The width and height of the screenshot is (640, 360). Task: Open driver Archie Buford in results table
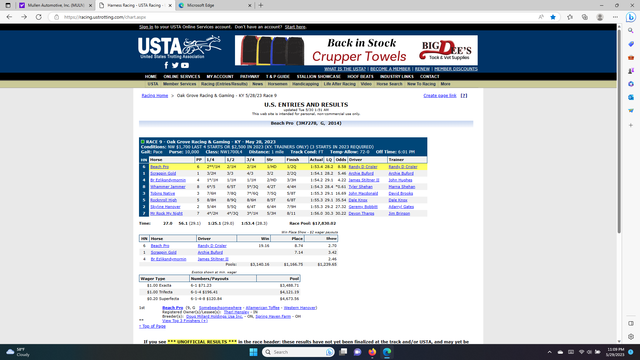click(361, 173)
